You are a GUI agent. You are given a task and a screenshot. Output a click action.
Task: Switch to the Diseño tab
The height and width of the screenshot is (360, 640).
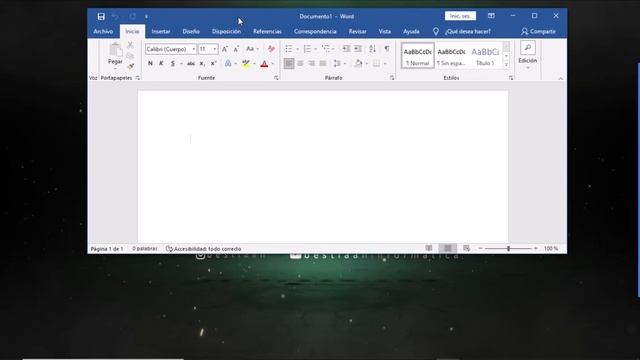pos(191,31)
